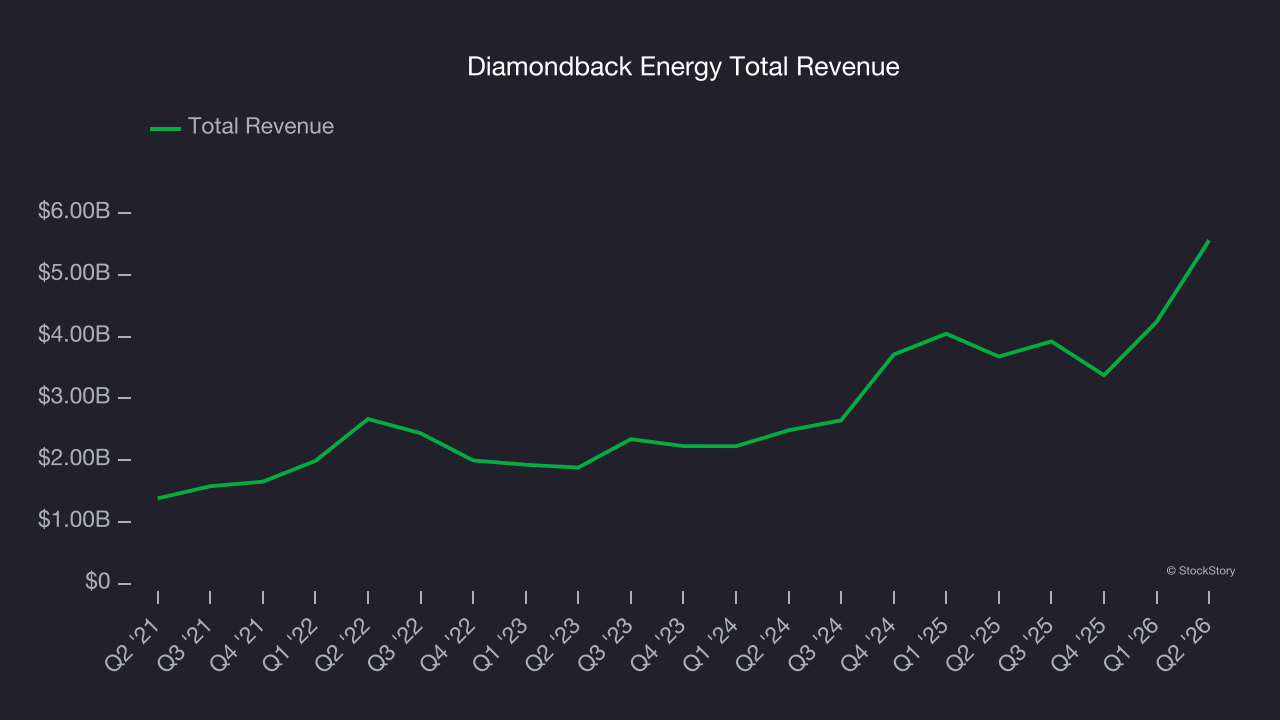Select the "$6.00B" y-axis label
Screen dimensions: 1280x720
coord(74,212)
